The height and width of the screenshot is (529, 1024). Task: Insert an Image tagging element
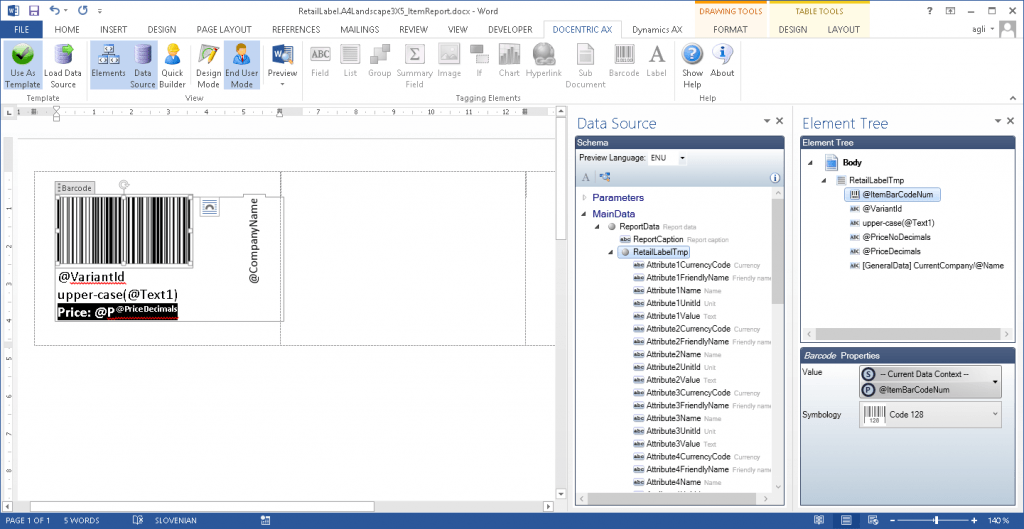(448, 61)
